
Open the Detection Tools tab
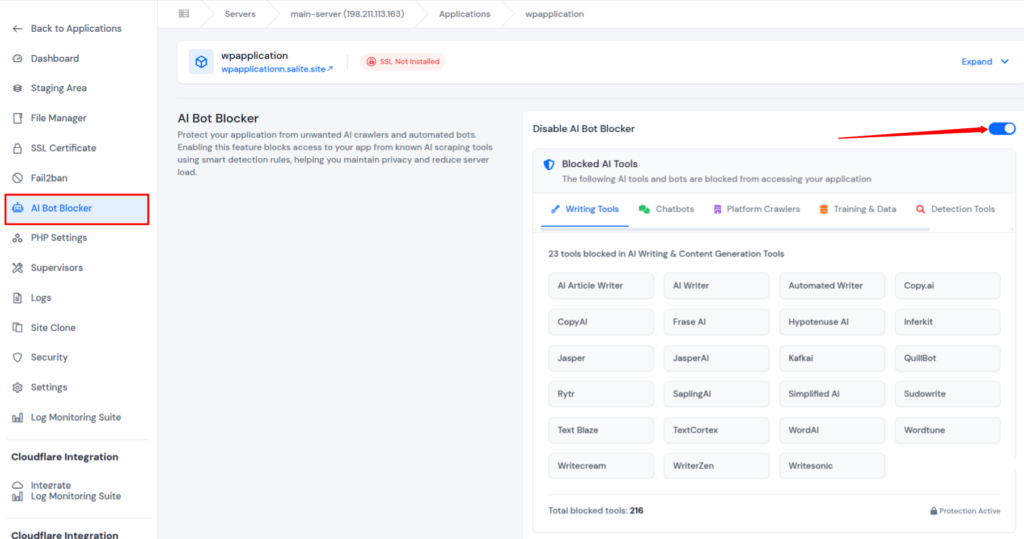pos(955,209)
